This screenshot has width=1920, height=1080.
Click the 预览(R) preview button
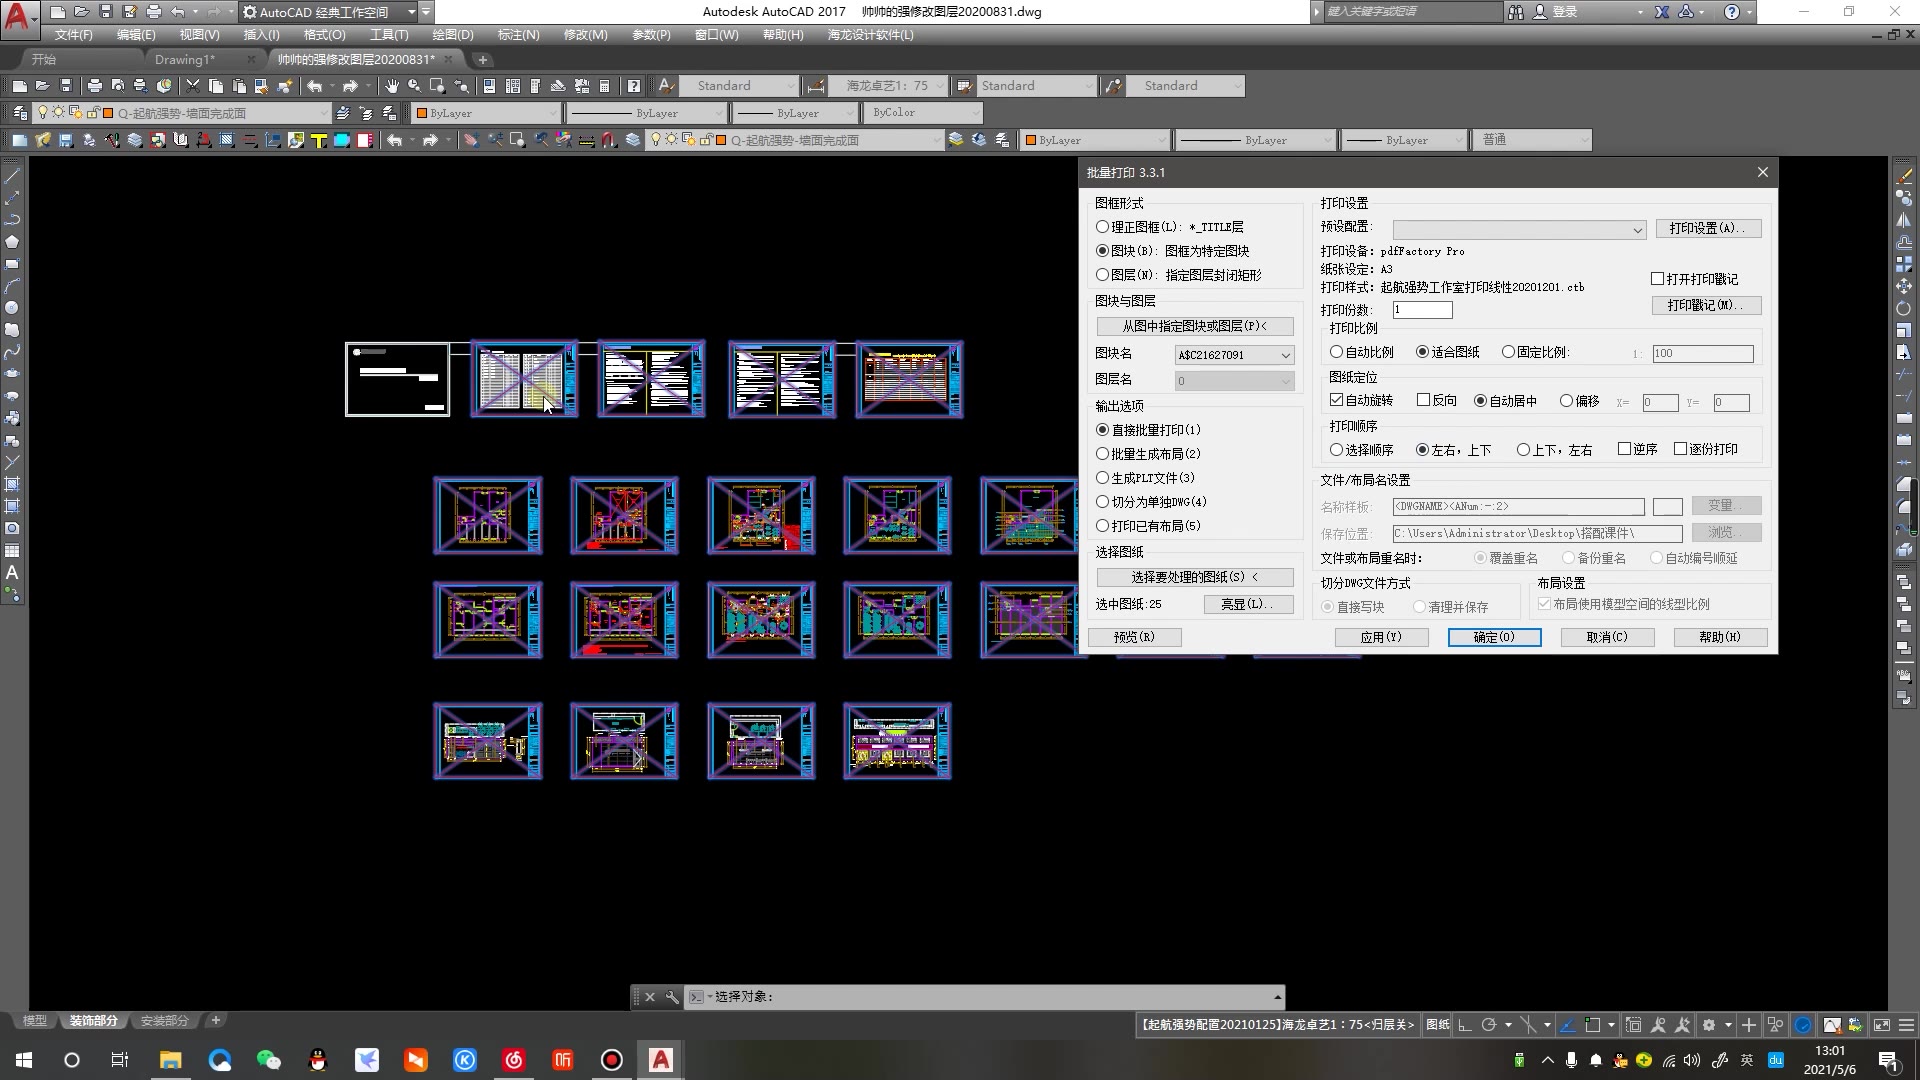click(x=1133, y=637)
